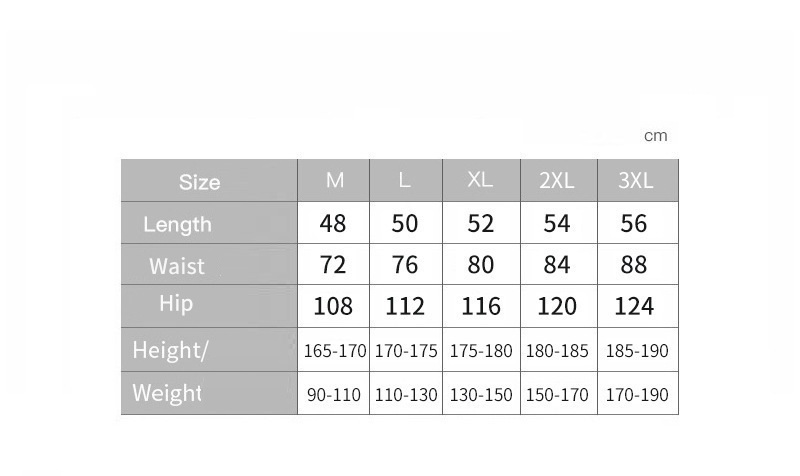
Task: Select the height range 165-170 cell
Action: coord(334,351)
